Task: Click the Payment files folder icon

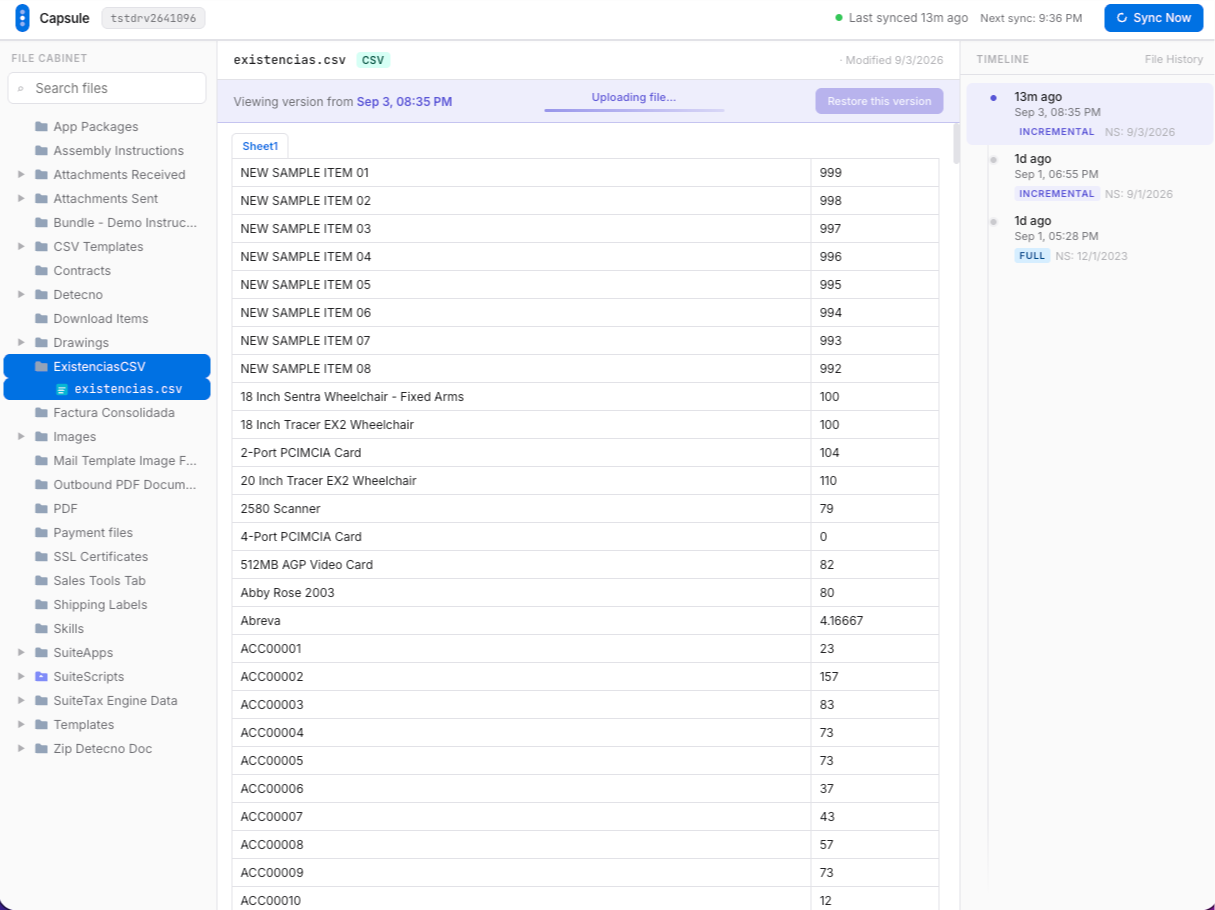Action: point(41,533)
